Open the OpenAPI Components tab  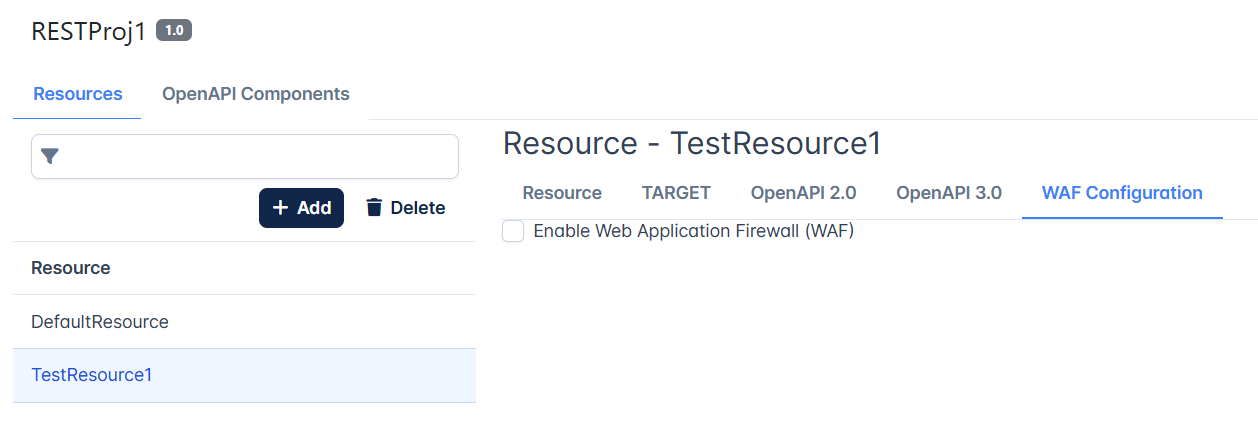pos(256,94)
